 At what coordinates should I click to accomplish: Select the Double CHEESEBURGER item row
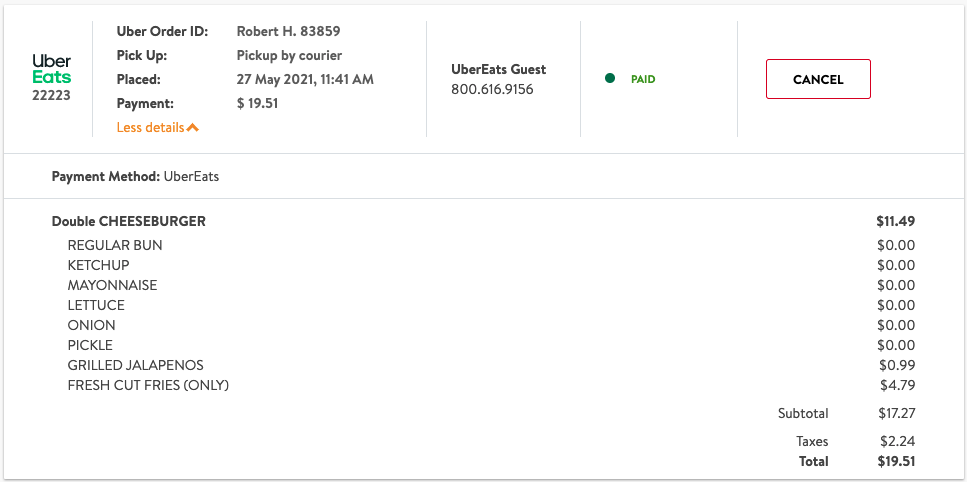(129, 221)
